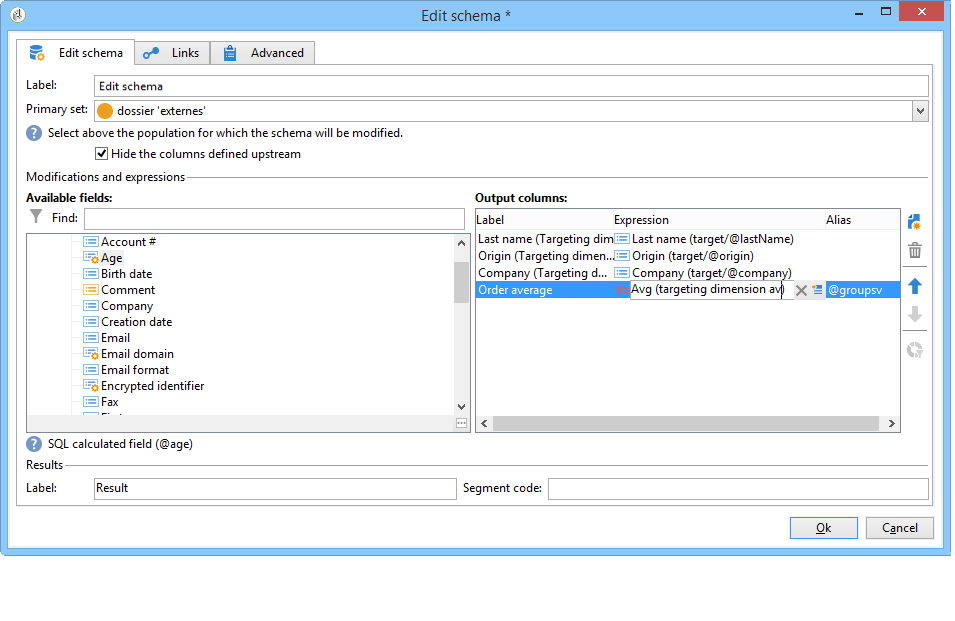Click the distribution of values icon below arrows
The width and height of the screenshot is (955, 621).
click(914, 349)
